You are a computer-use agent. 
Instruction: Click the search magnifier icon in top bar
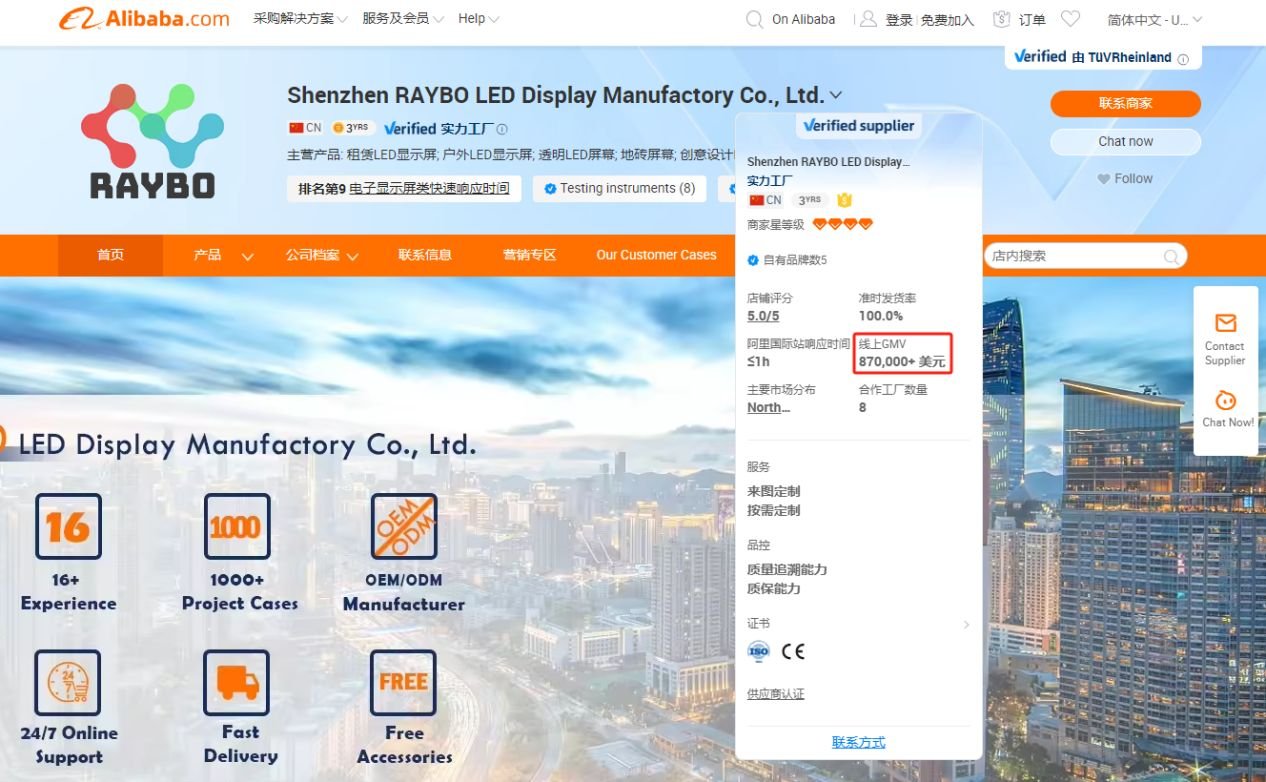pos(753,18)
